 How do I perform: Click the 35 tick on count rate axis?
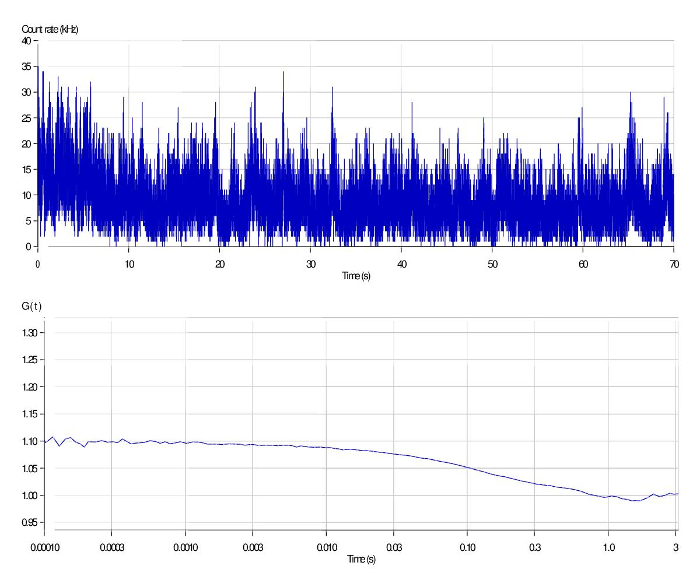[26, 67]
